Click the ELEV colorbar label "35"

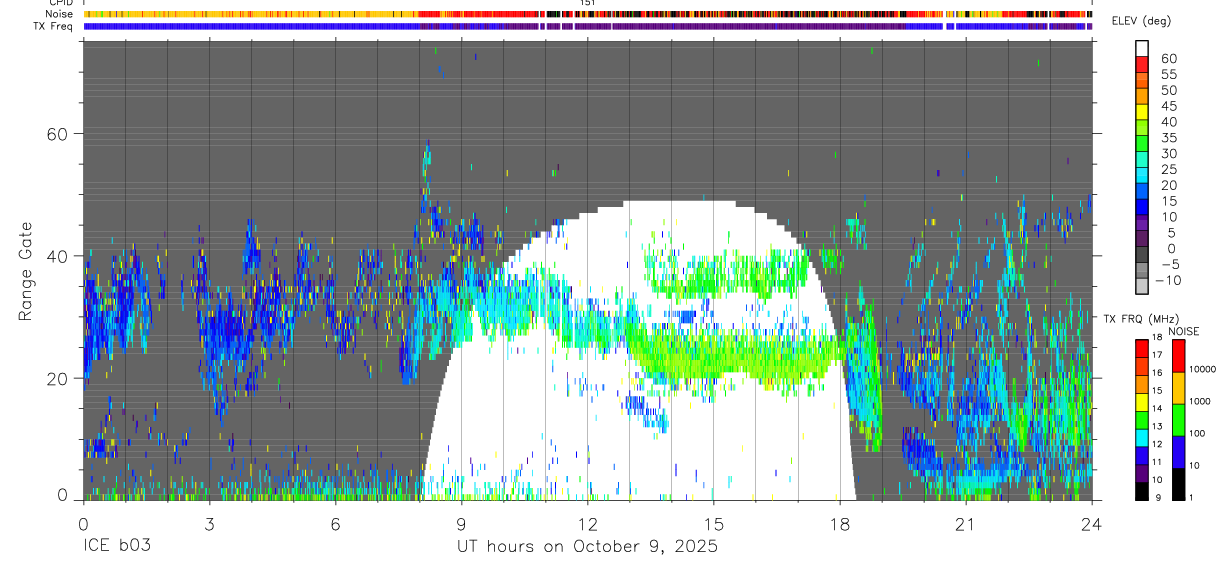click(1168, 138)
